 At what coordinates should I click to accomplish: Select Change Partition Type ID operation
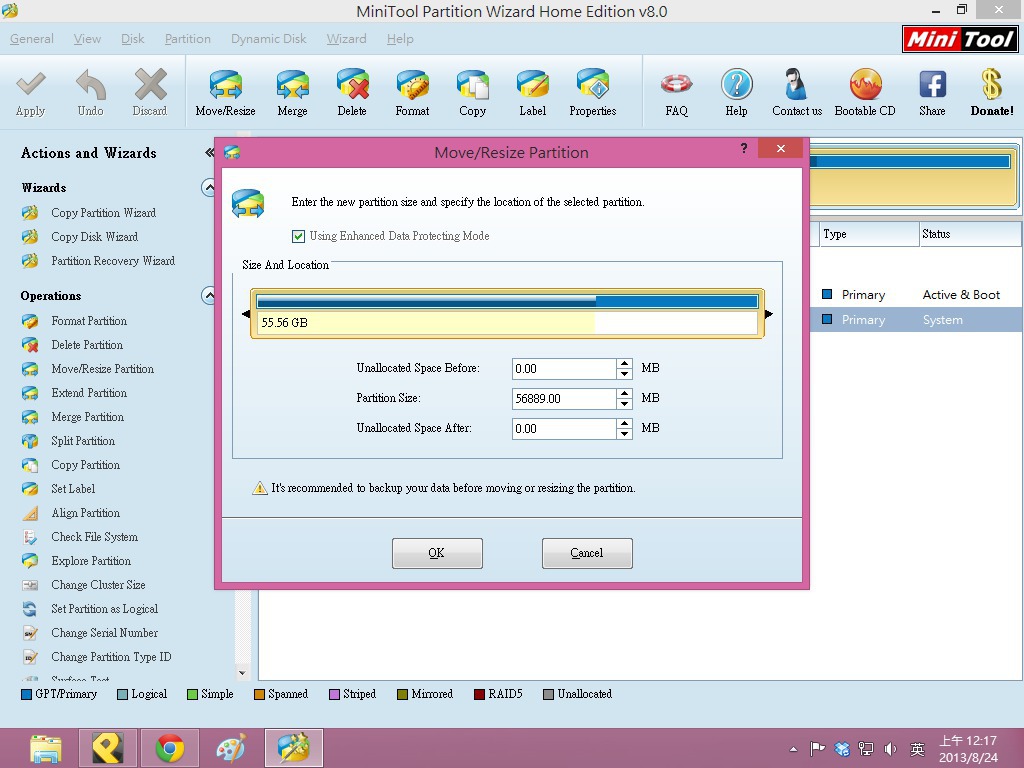111,657
